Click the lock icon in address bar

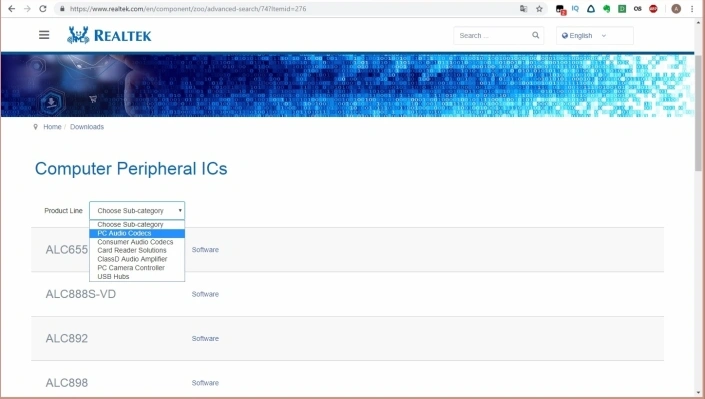click(62, 9)
